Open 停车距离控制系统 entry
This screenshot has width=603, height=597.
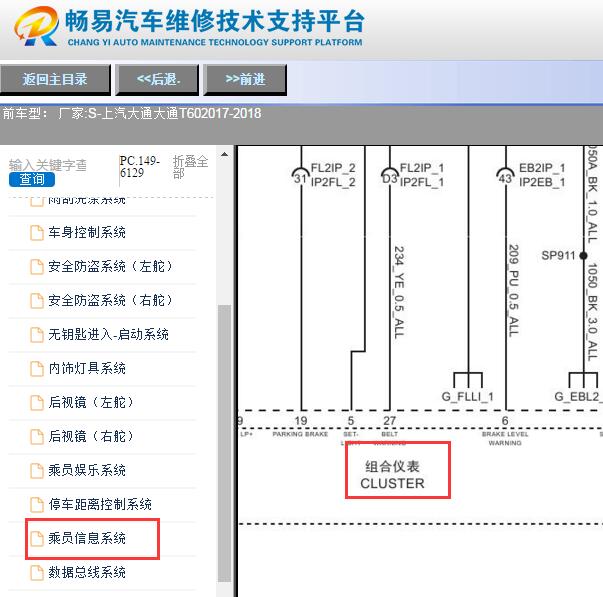[100, 504]
